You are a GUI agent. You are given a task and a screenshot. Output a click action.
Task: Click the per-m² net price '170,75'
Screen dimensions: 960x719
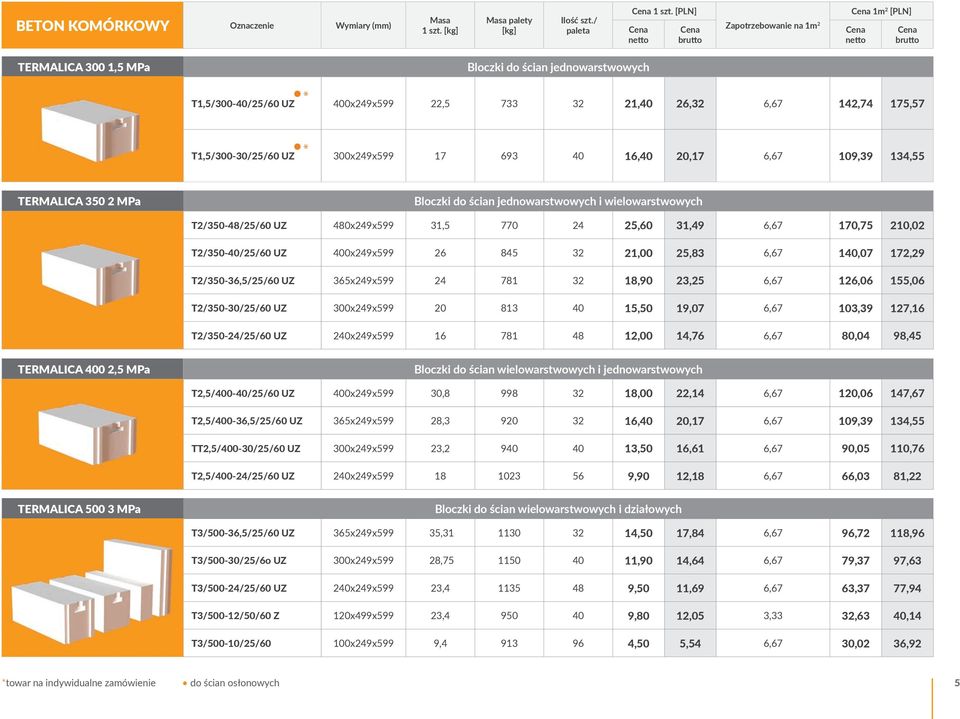[x=855, y=225]
